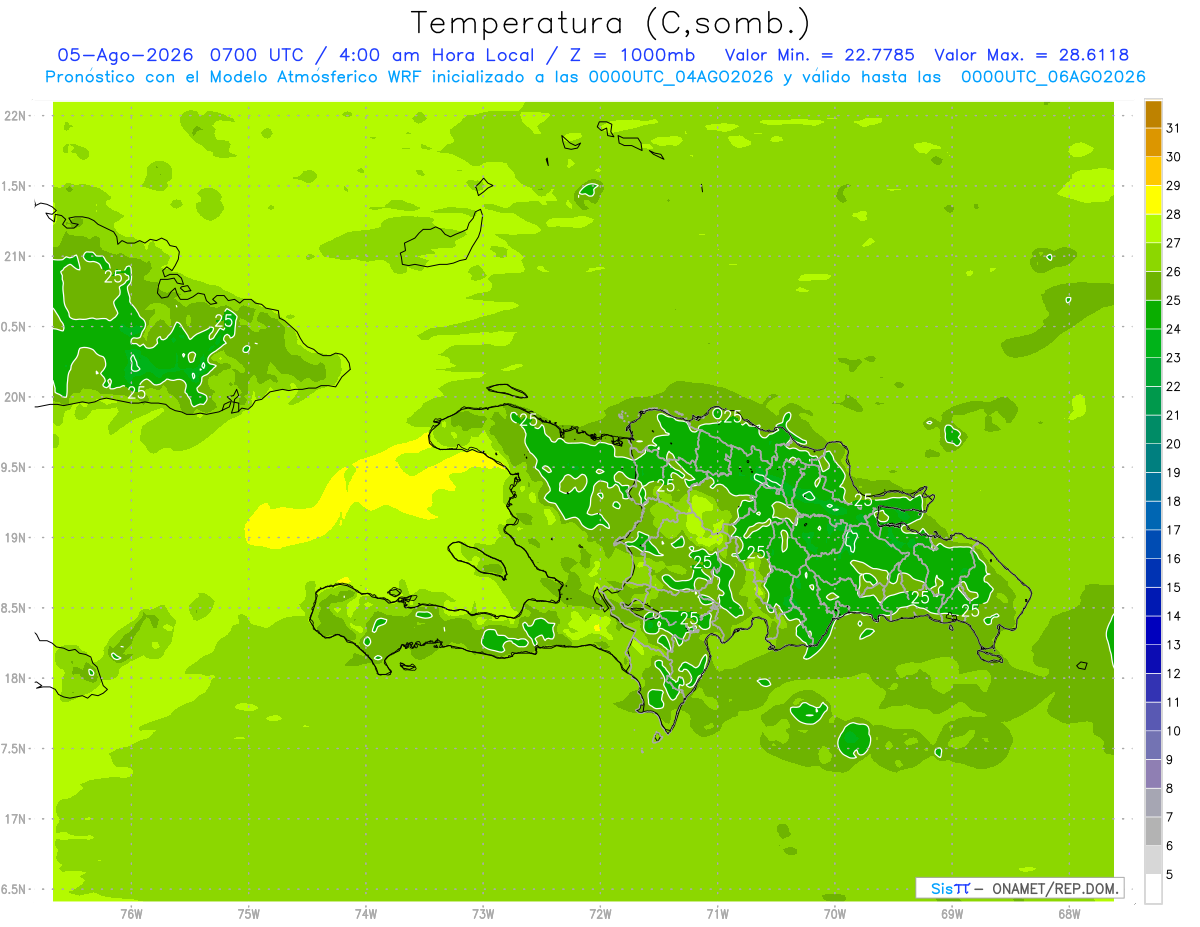
Task: Click "Valor Max. = 28.6118" text
Action: (1030, 55)
